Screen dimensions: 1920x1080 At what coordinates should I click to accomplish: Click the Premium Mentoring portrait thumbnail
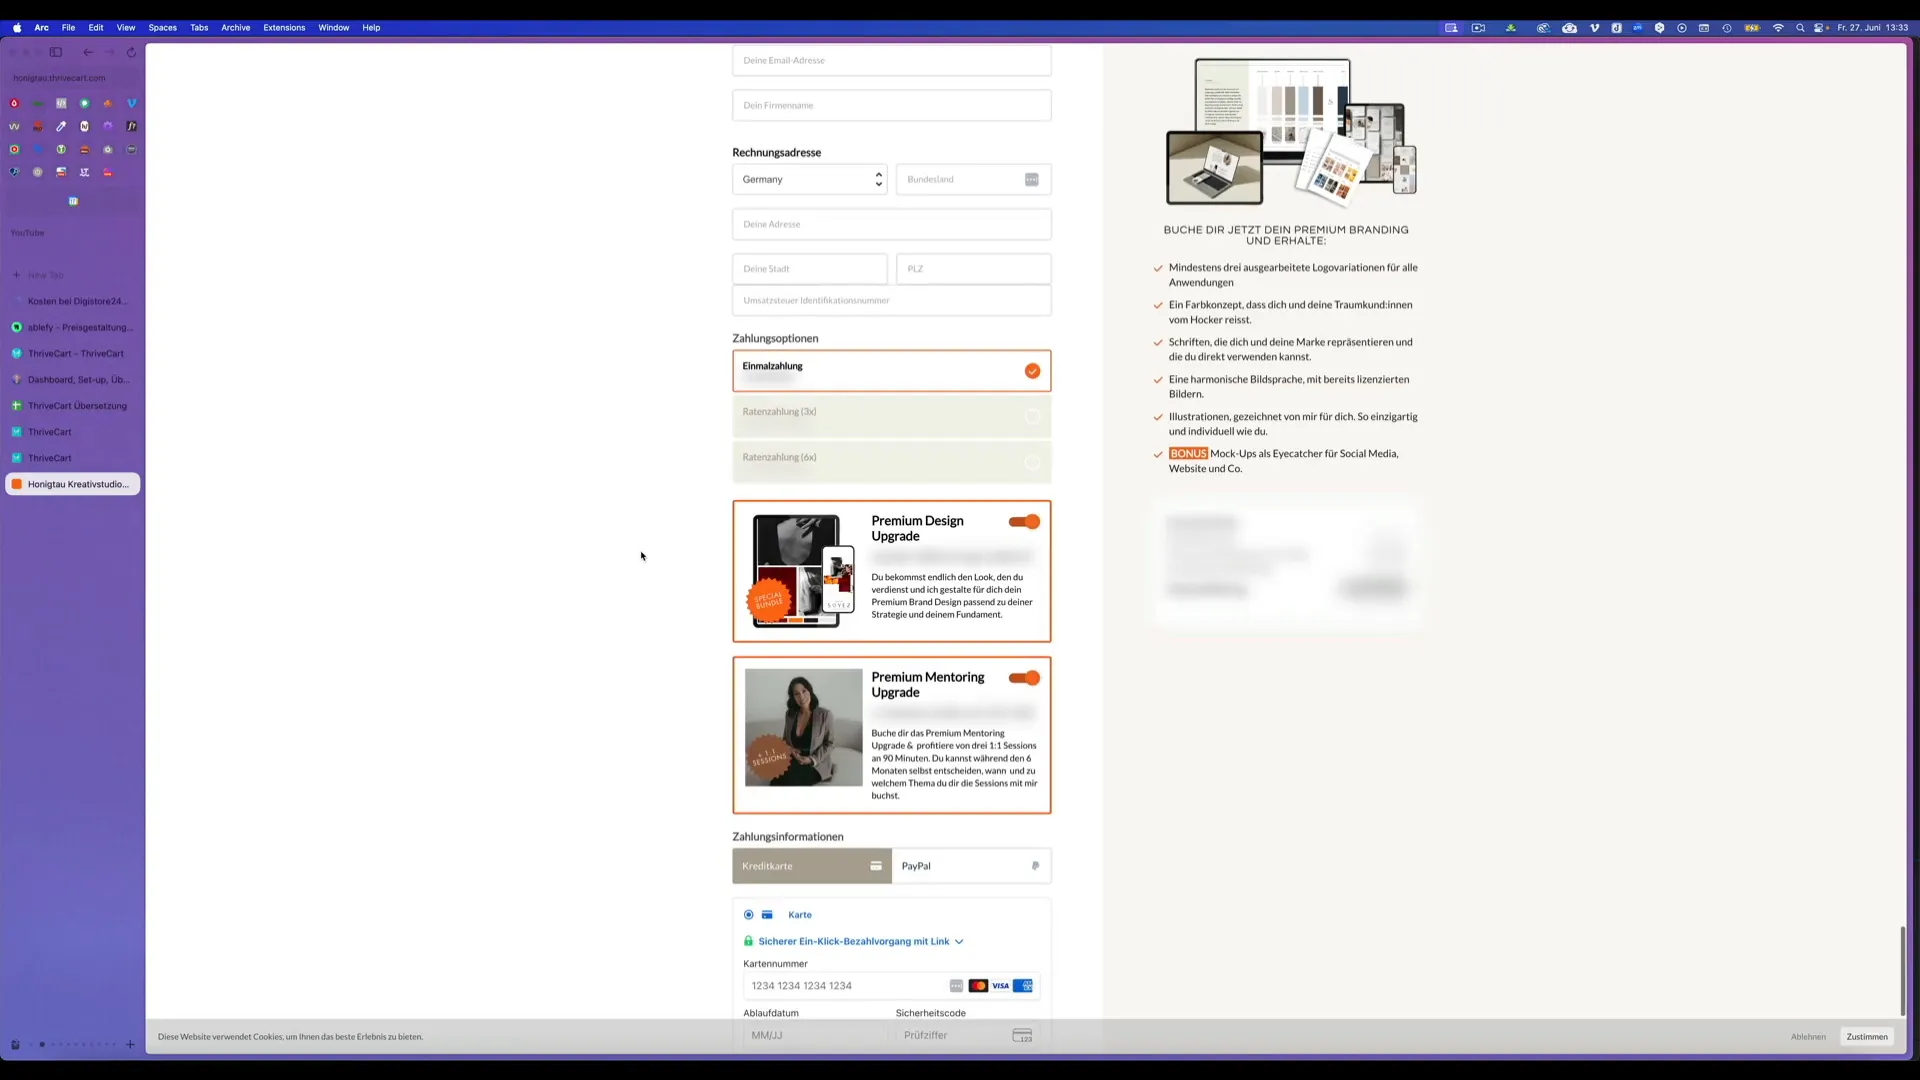(803, 727)
